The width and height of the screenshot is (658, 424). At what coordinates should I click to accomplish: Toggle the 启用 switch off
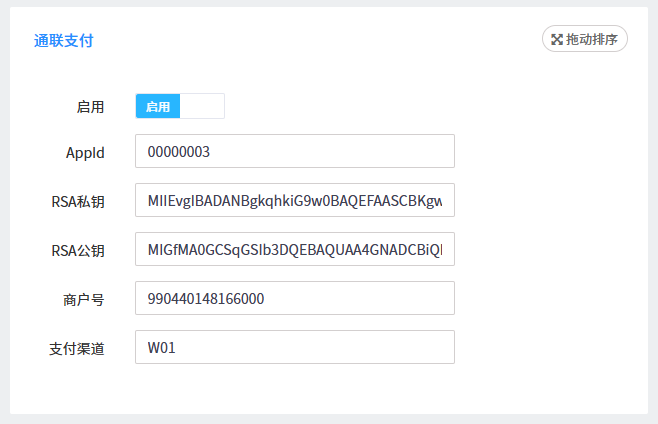180,106
